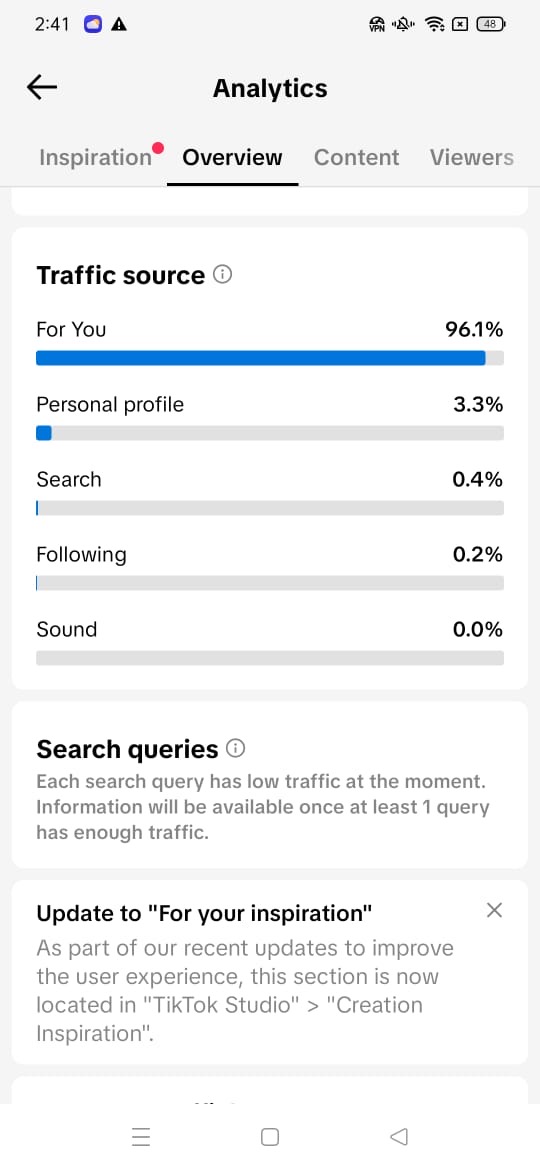Tap the VPN status bar icon
Viewport: 540px width, 1170px height.
pos(377,25)
